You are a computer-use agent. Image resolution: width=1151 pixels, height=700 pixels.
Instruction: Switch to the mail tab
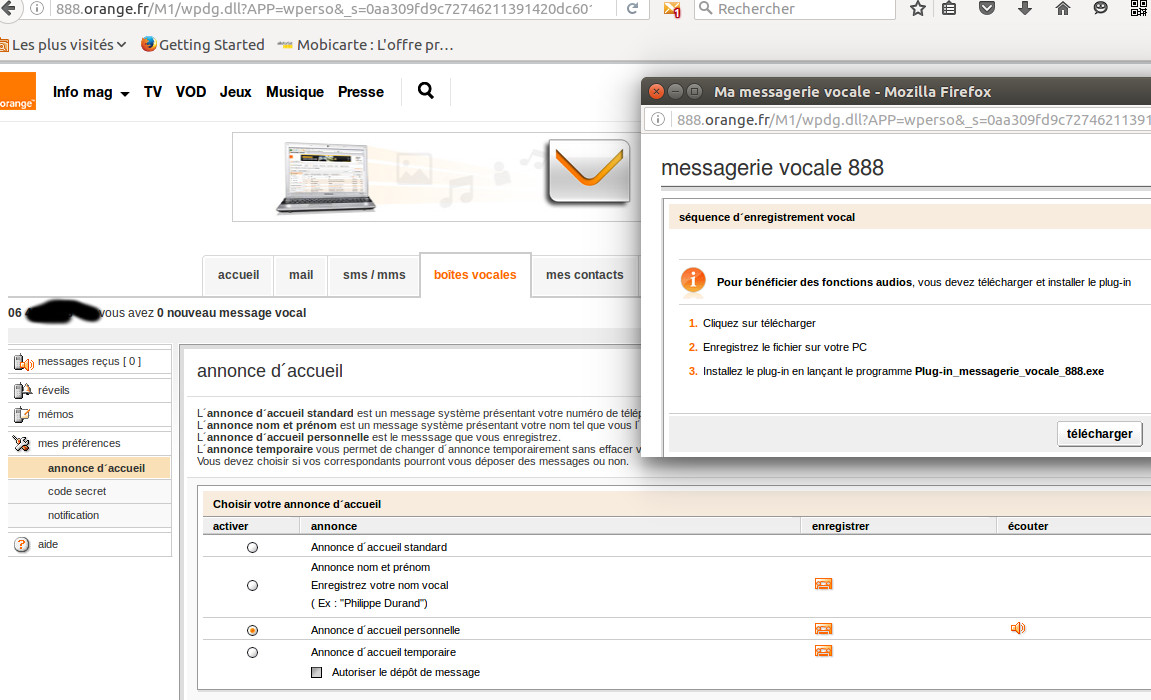point(301,275)
